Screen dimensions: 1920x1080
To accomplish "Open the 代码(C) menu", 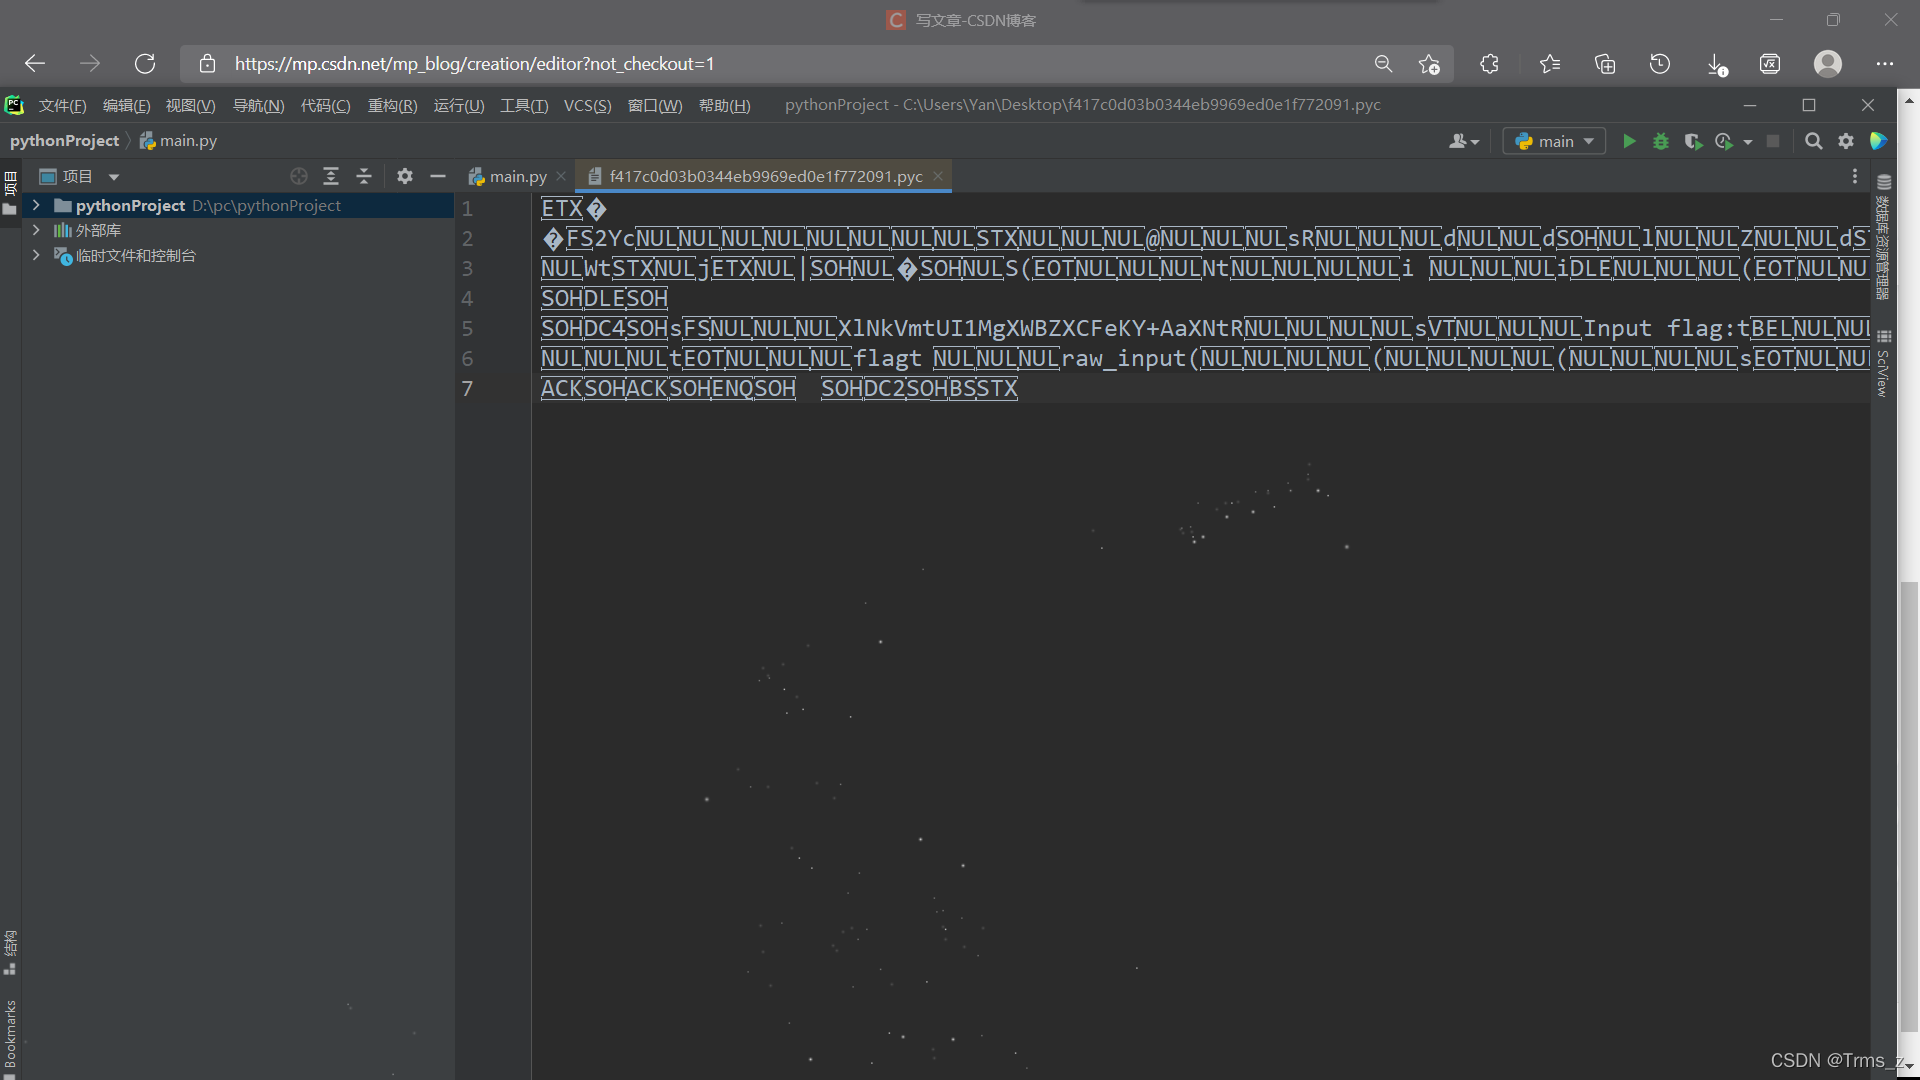I will click(325, 105).
